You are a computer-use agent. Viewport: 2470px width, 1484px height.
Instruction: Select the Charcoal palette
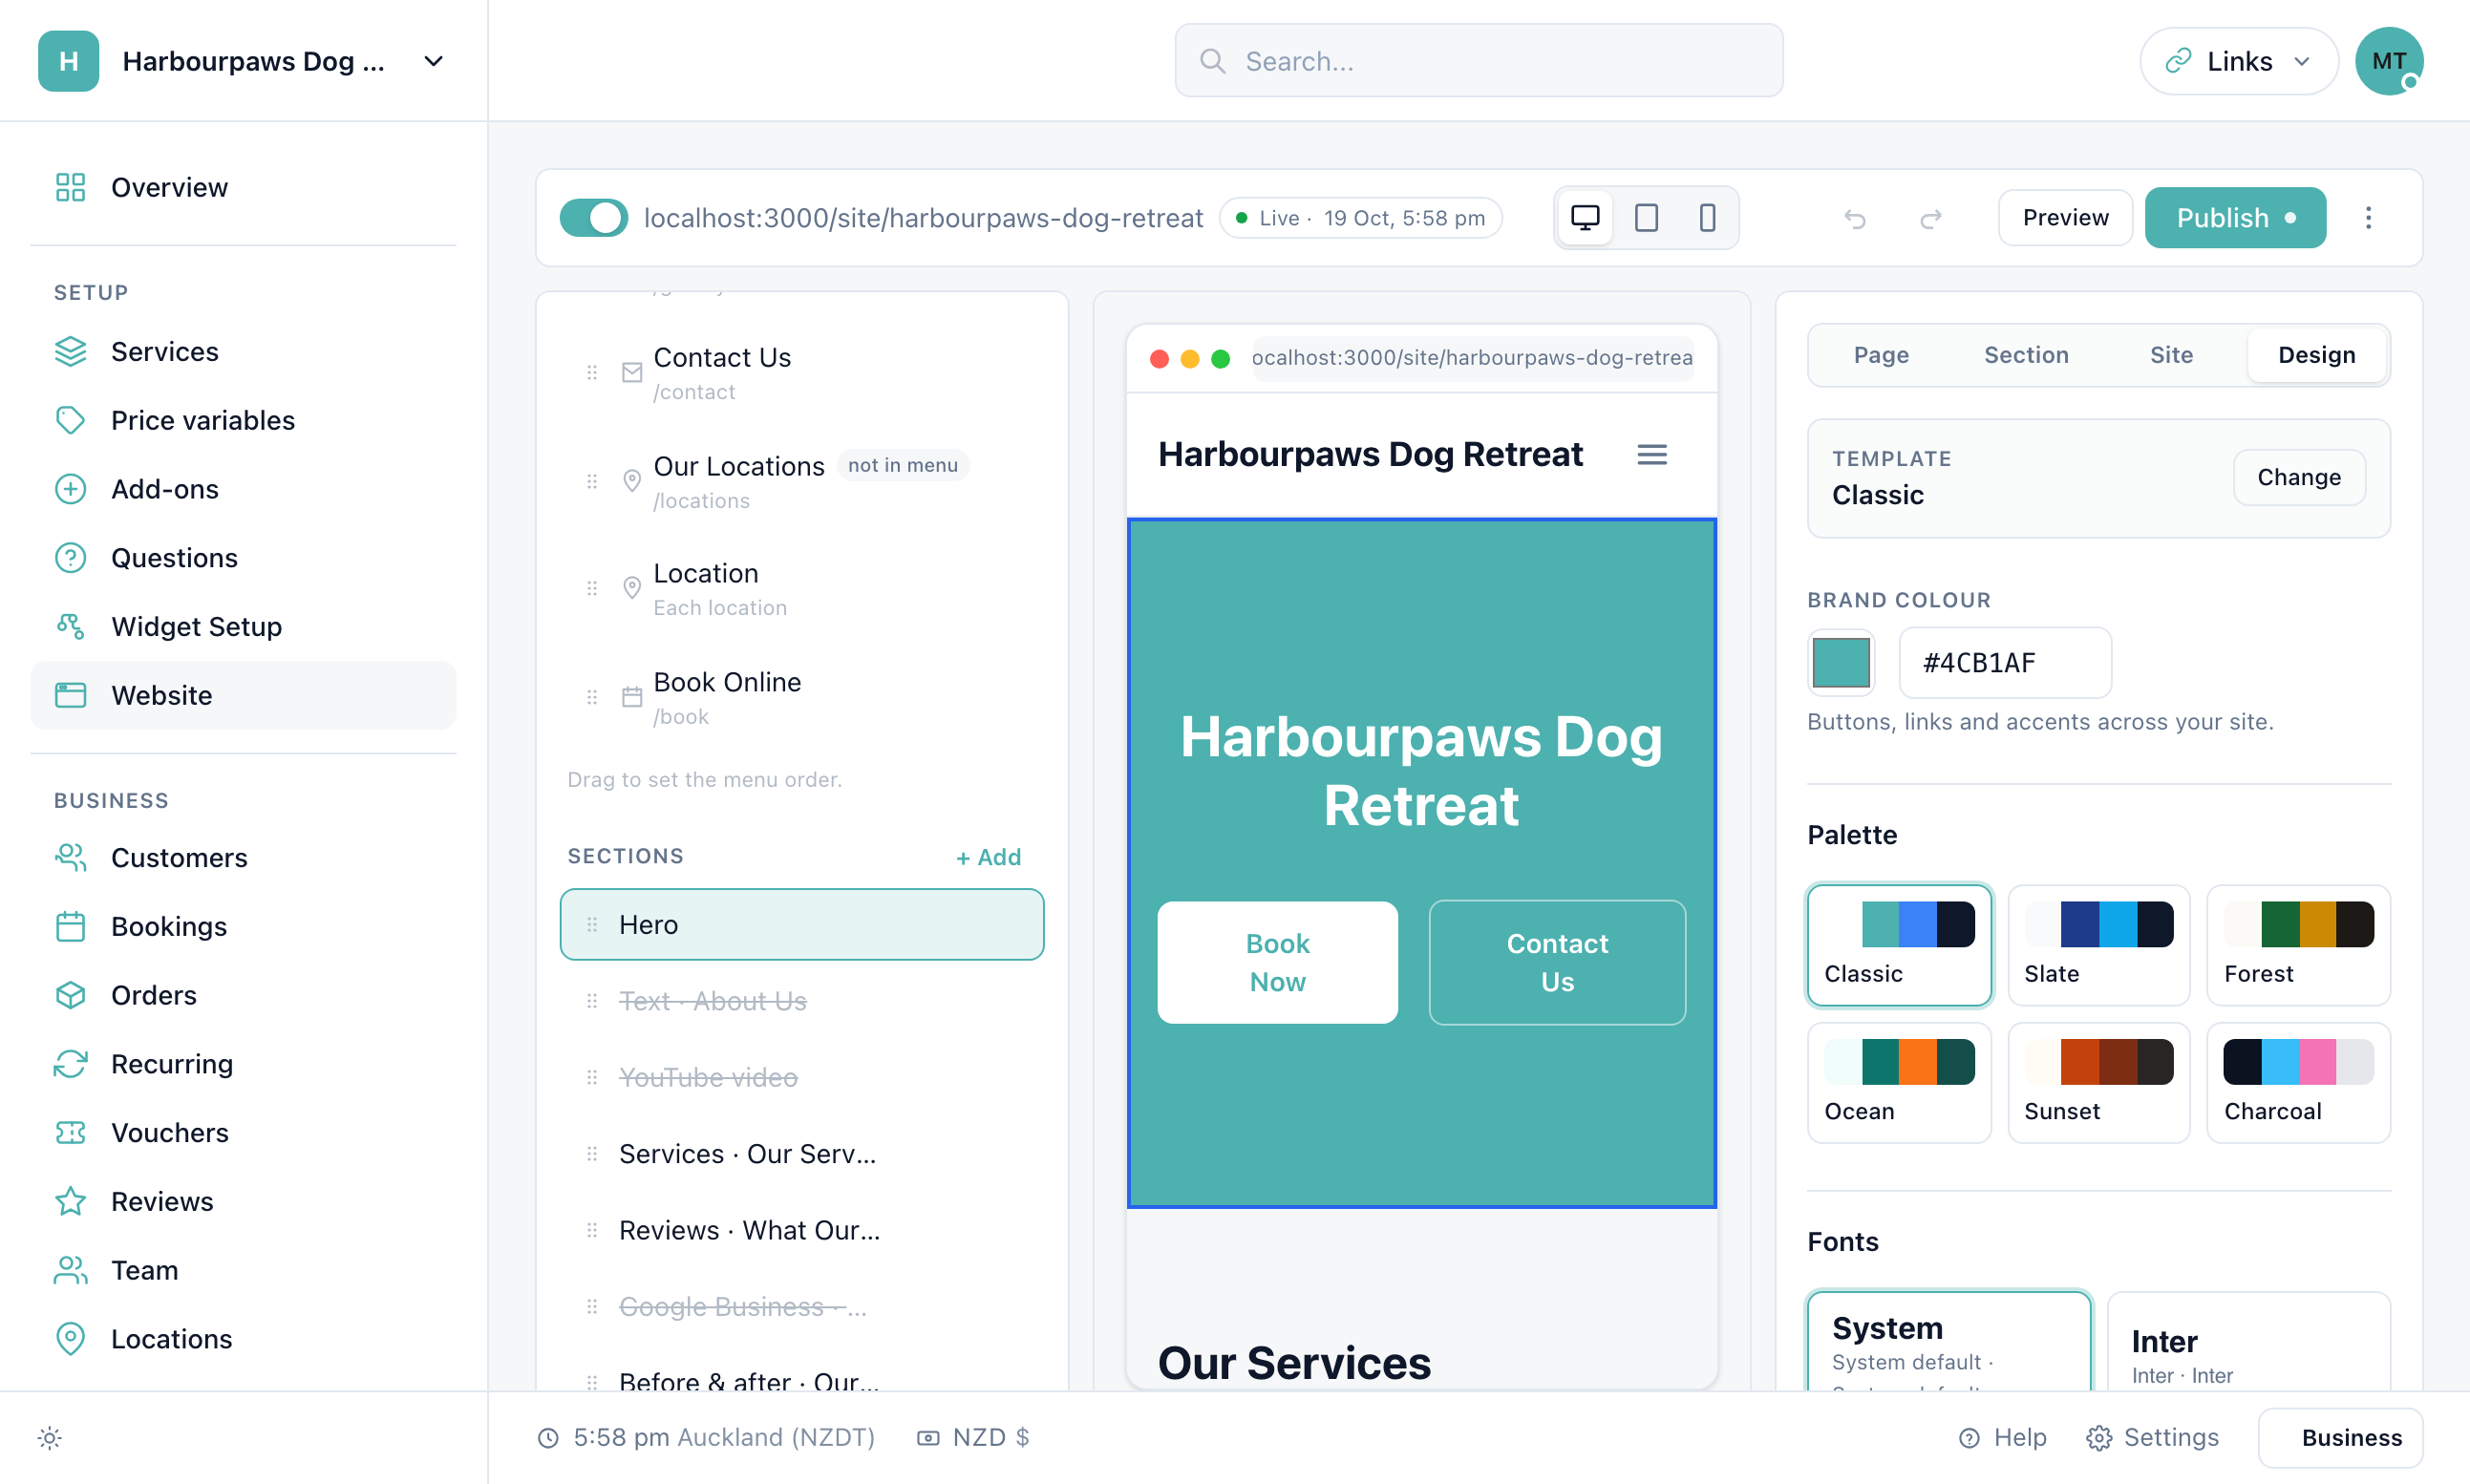[x=2298, y=1082]
